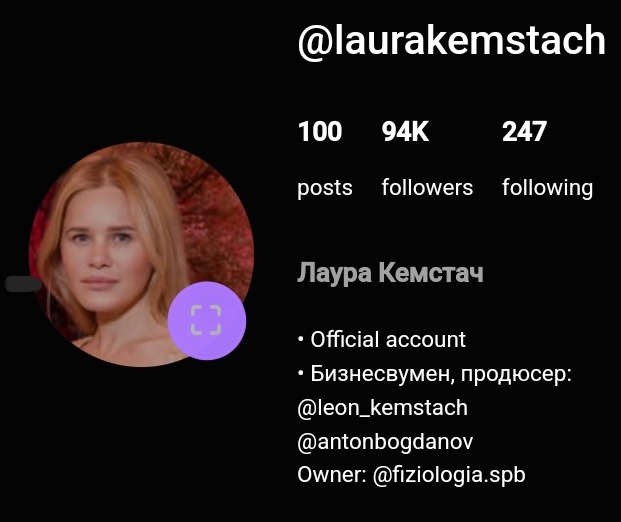
Task: Select the name Лаура Кемстач
Action: tap(390, 273)
